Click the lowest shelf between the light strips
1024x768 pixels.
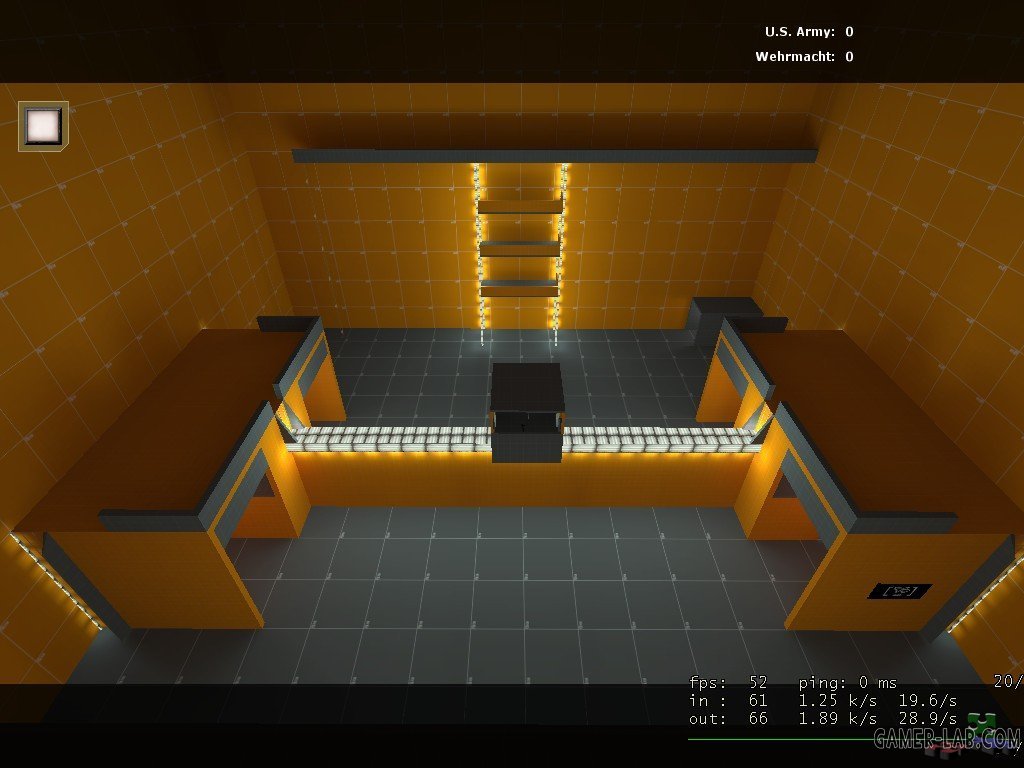coord(520,288)
